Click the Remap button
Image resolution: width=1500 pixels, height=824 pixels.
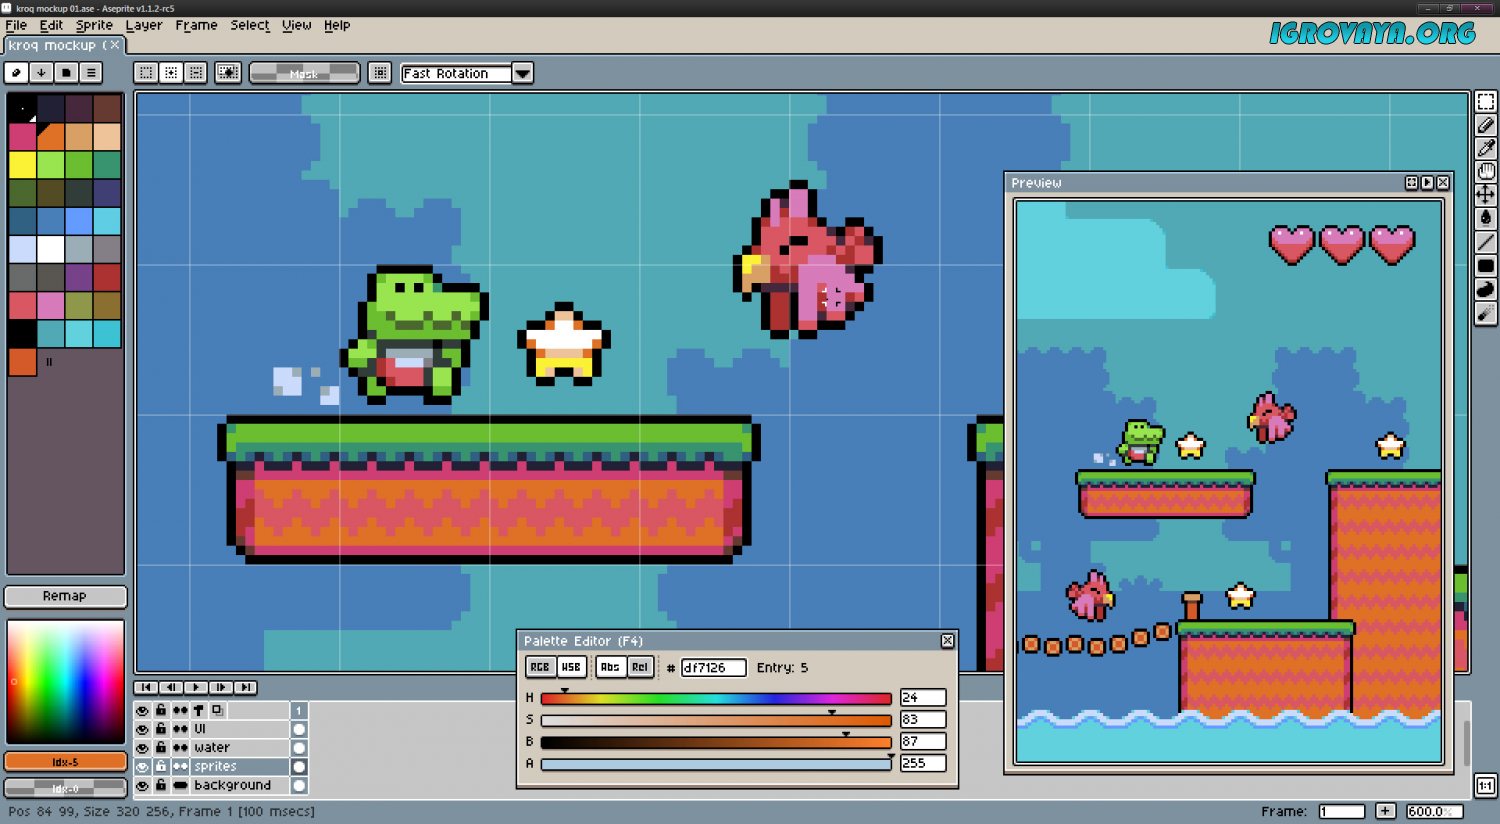65,596
